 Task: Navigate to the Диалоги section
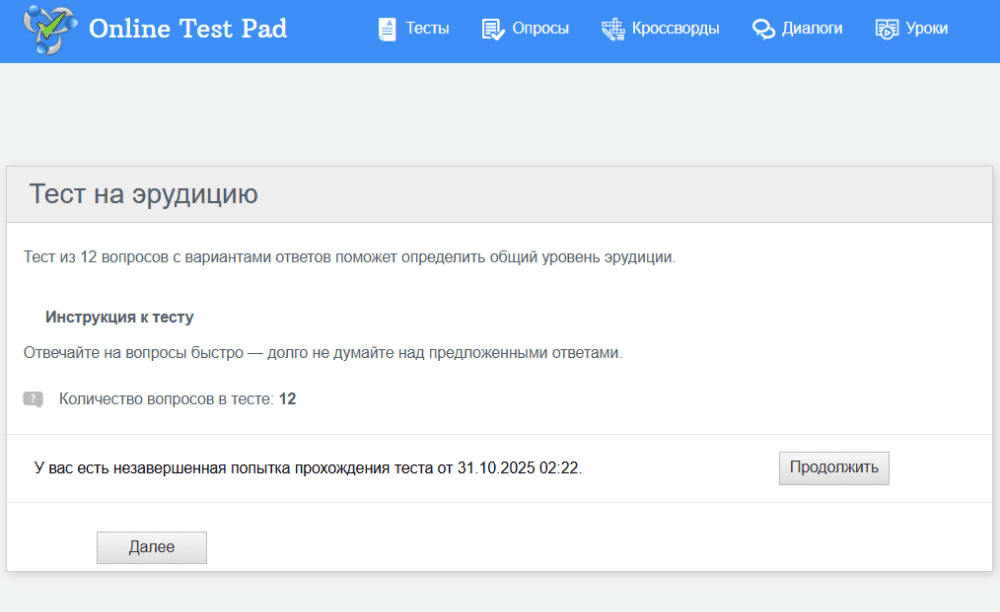[812, 29]
